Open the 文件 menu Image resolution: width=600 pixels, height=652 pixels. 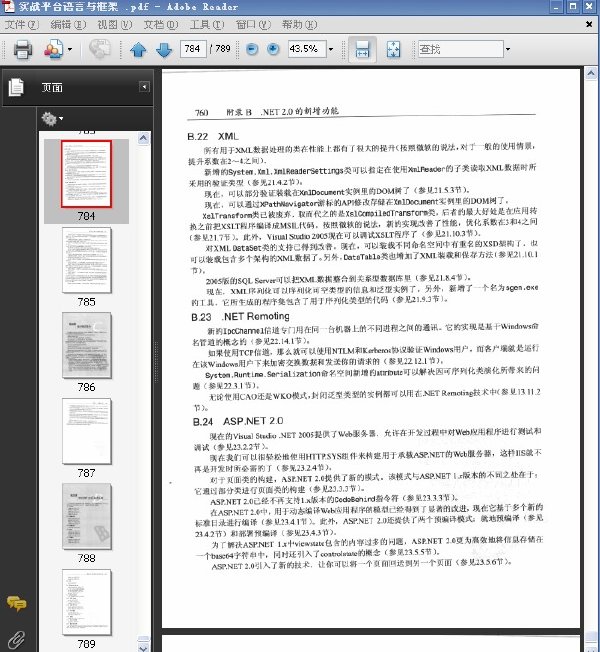[22, 25]
